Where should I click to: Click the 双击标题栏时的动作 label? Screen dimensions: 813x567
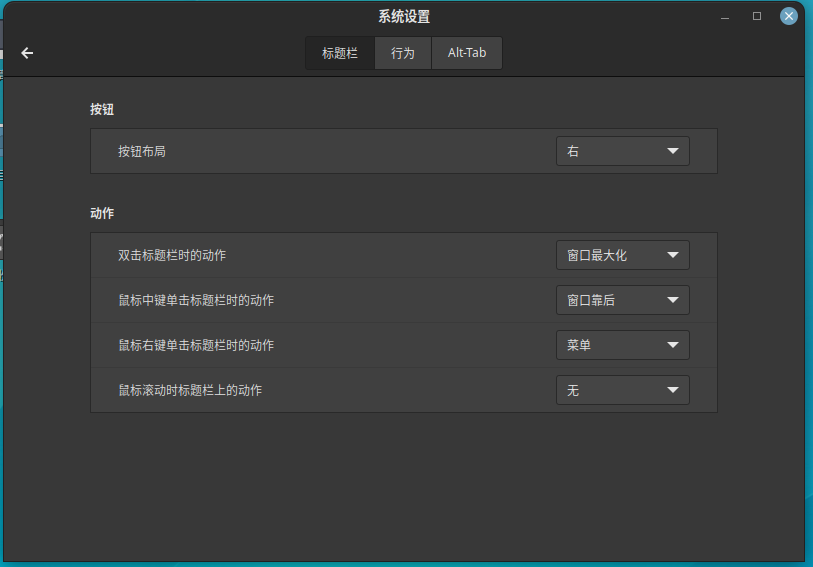[x=172, y=255]
